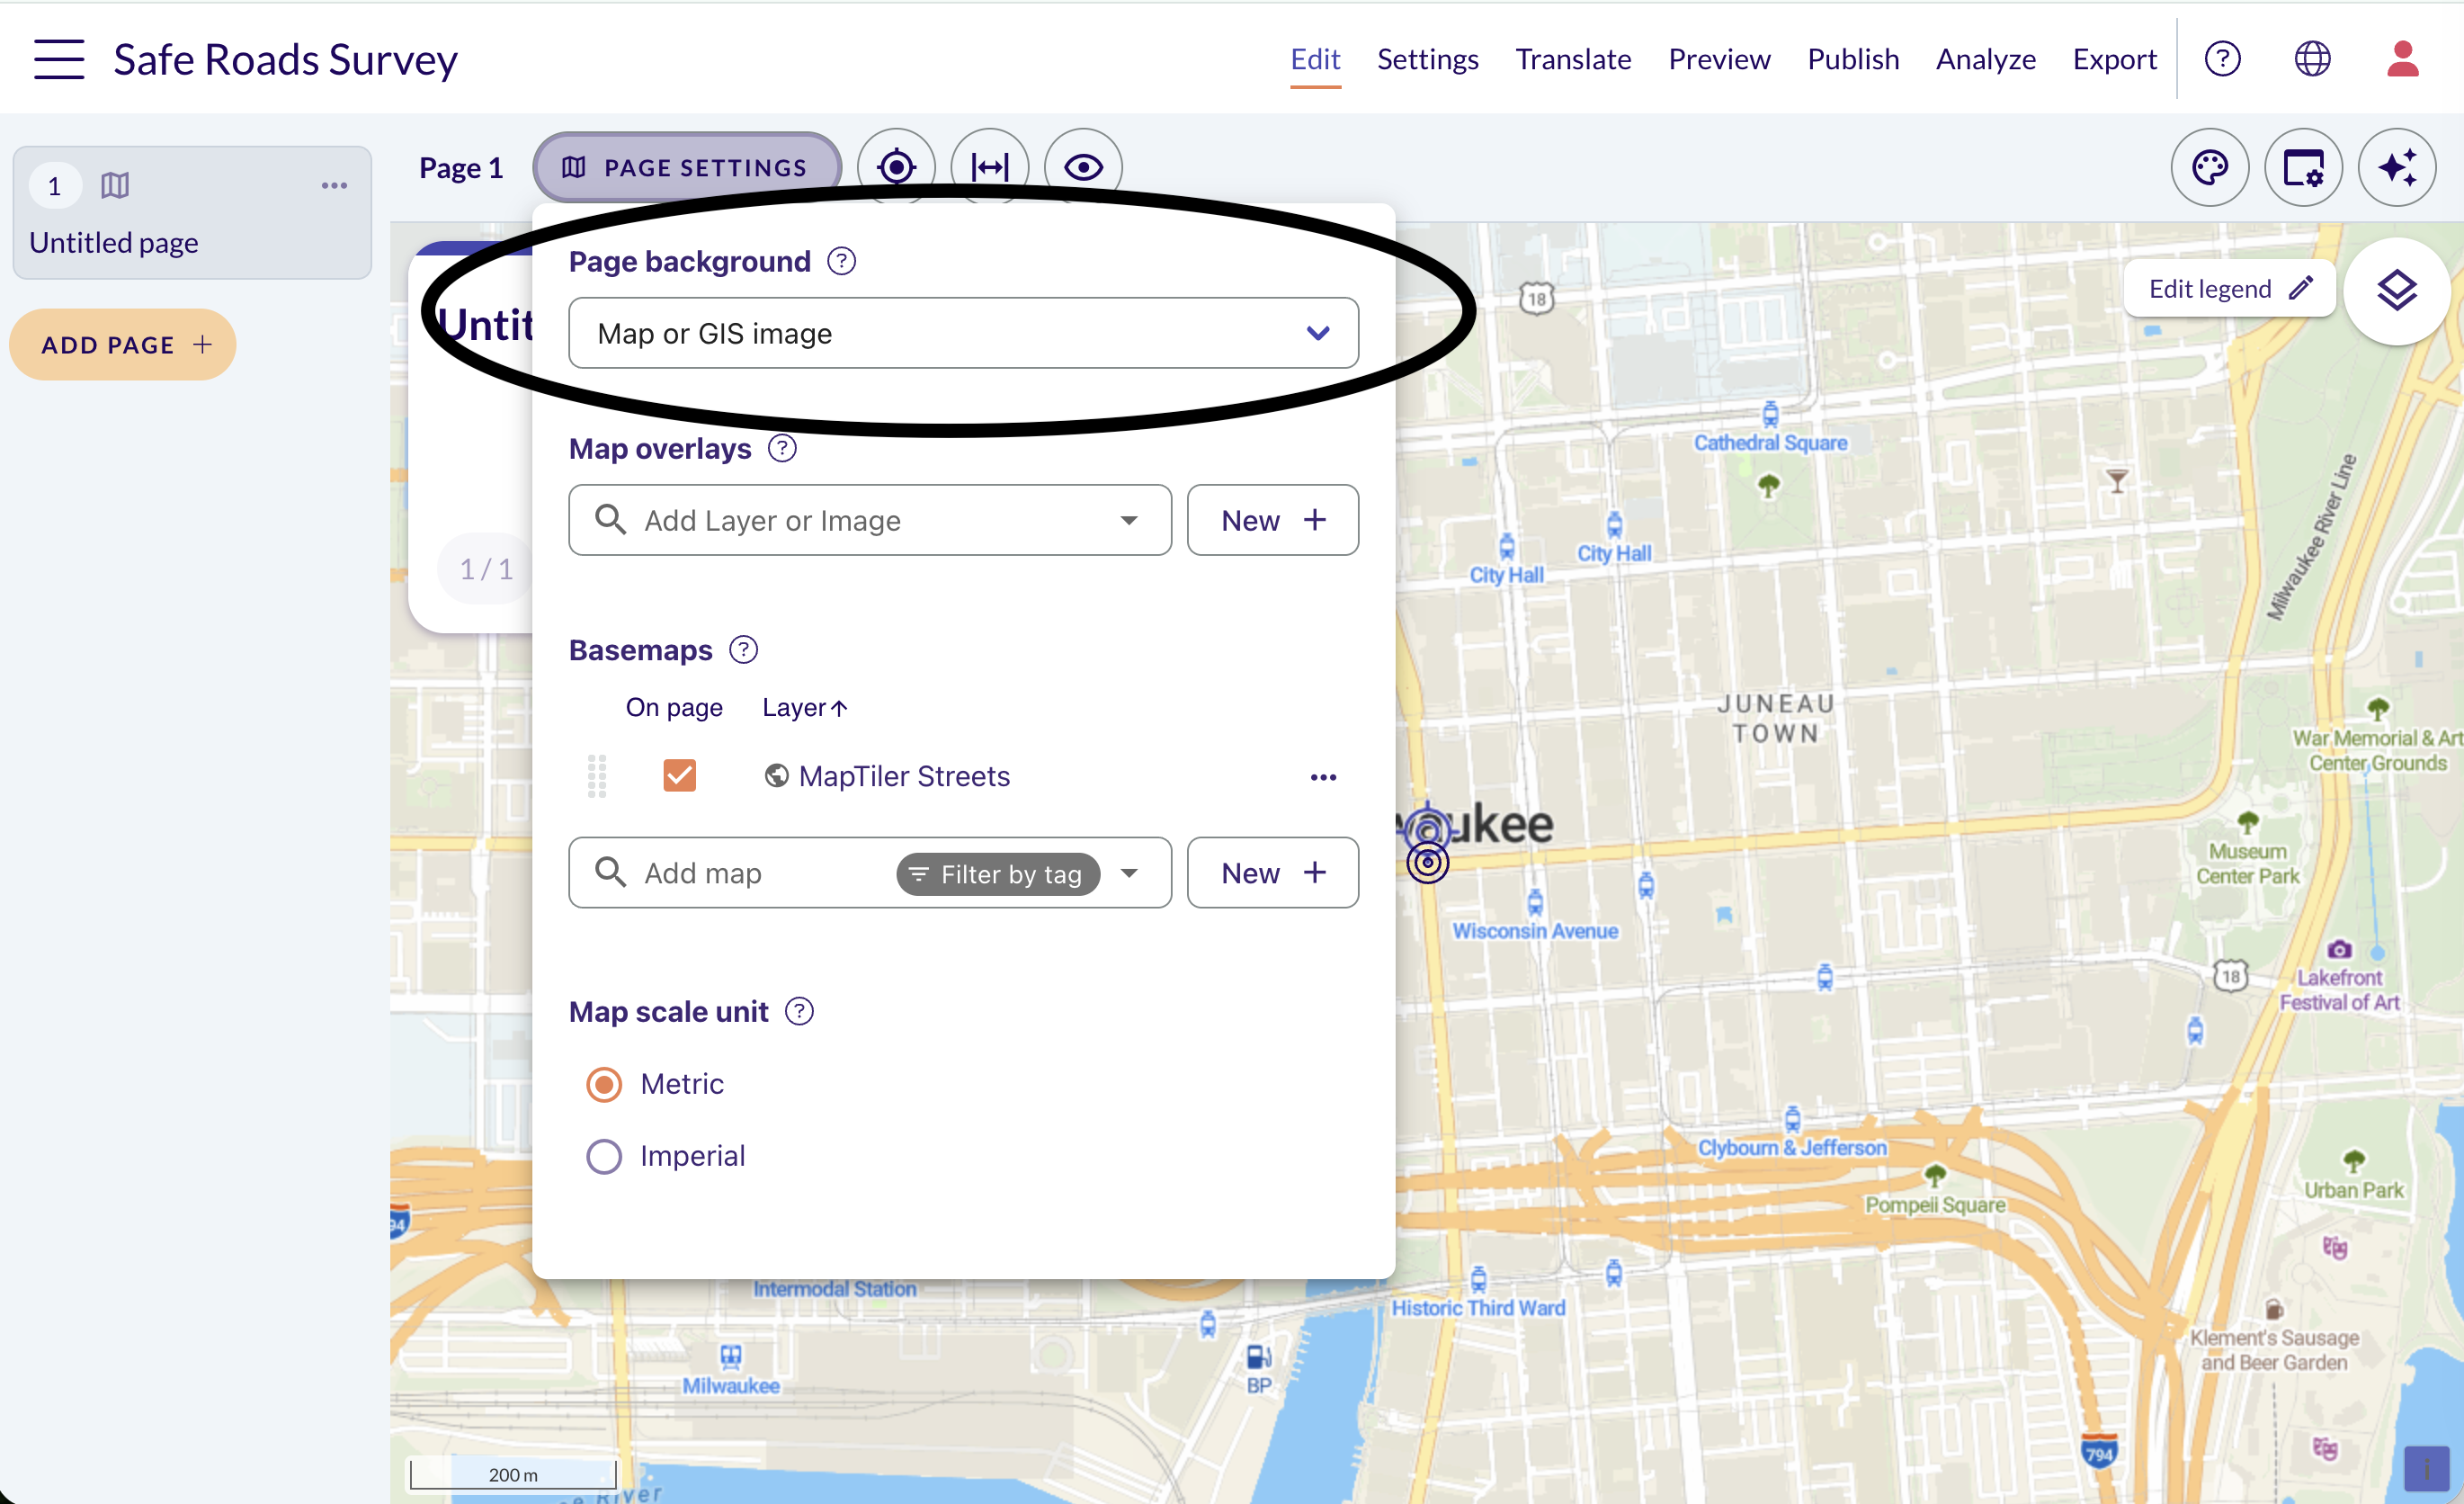Click the PAGE SETTINGS button

687,168
